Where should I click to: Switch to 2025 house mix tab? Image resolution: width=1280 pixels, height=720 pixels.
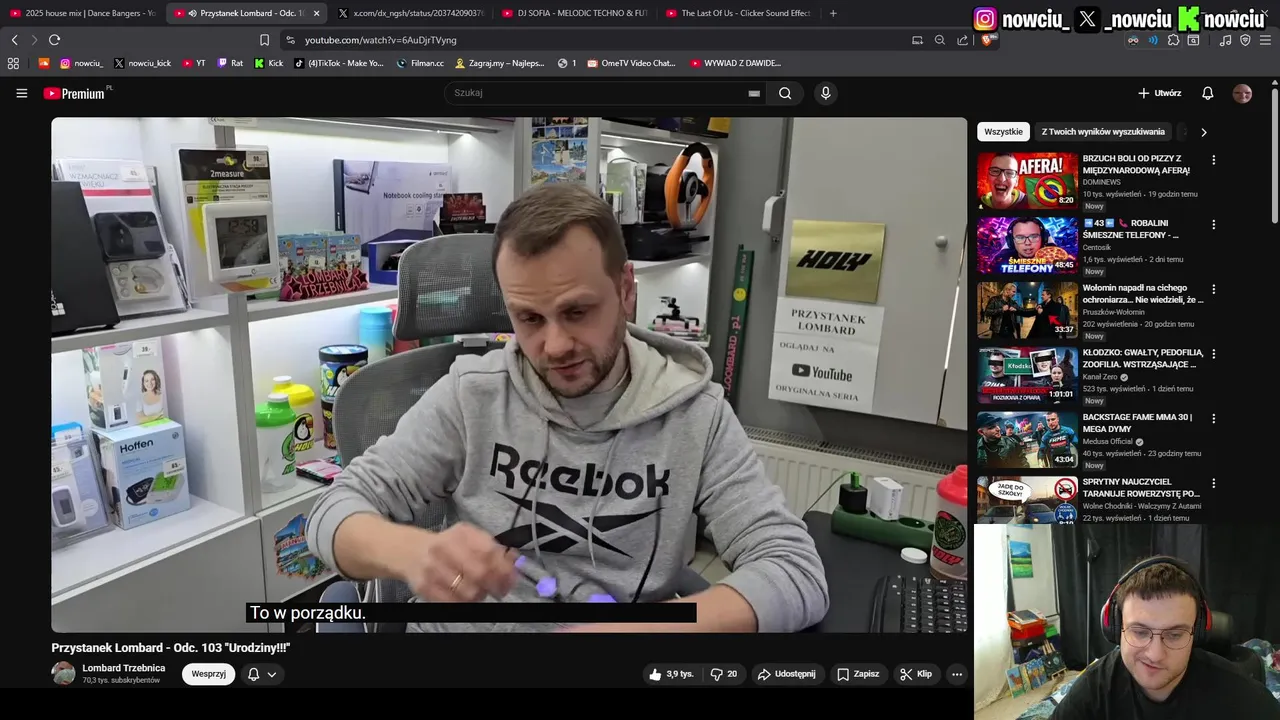tap(82, 13)
